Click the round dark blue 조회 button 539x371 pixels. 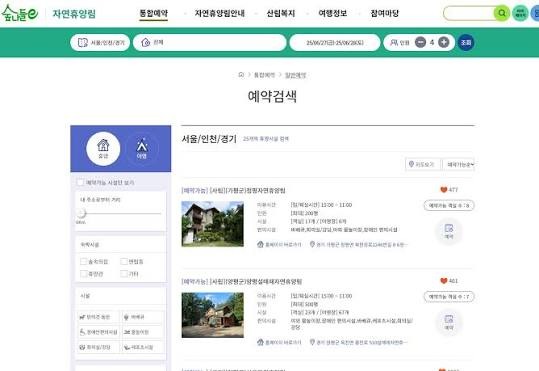point(466,43)
